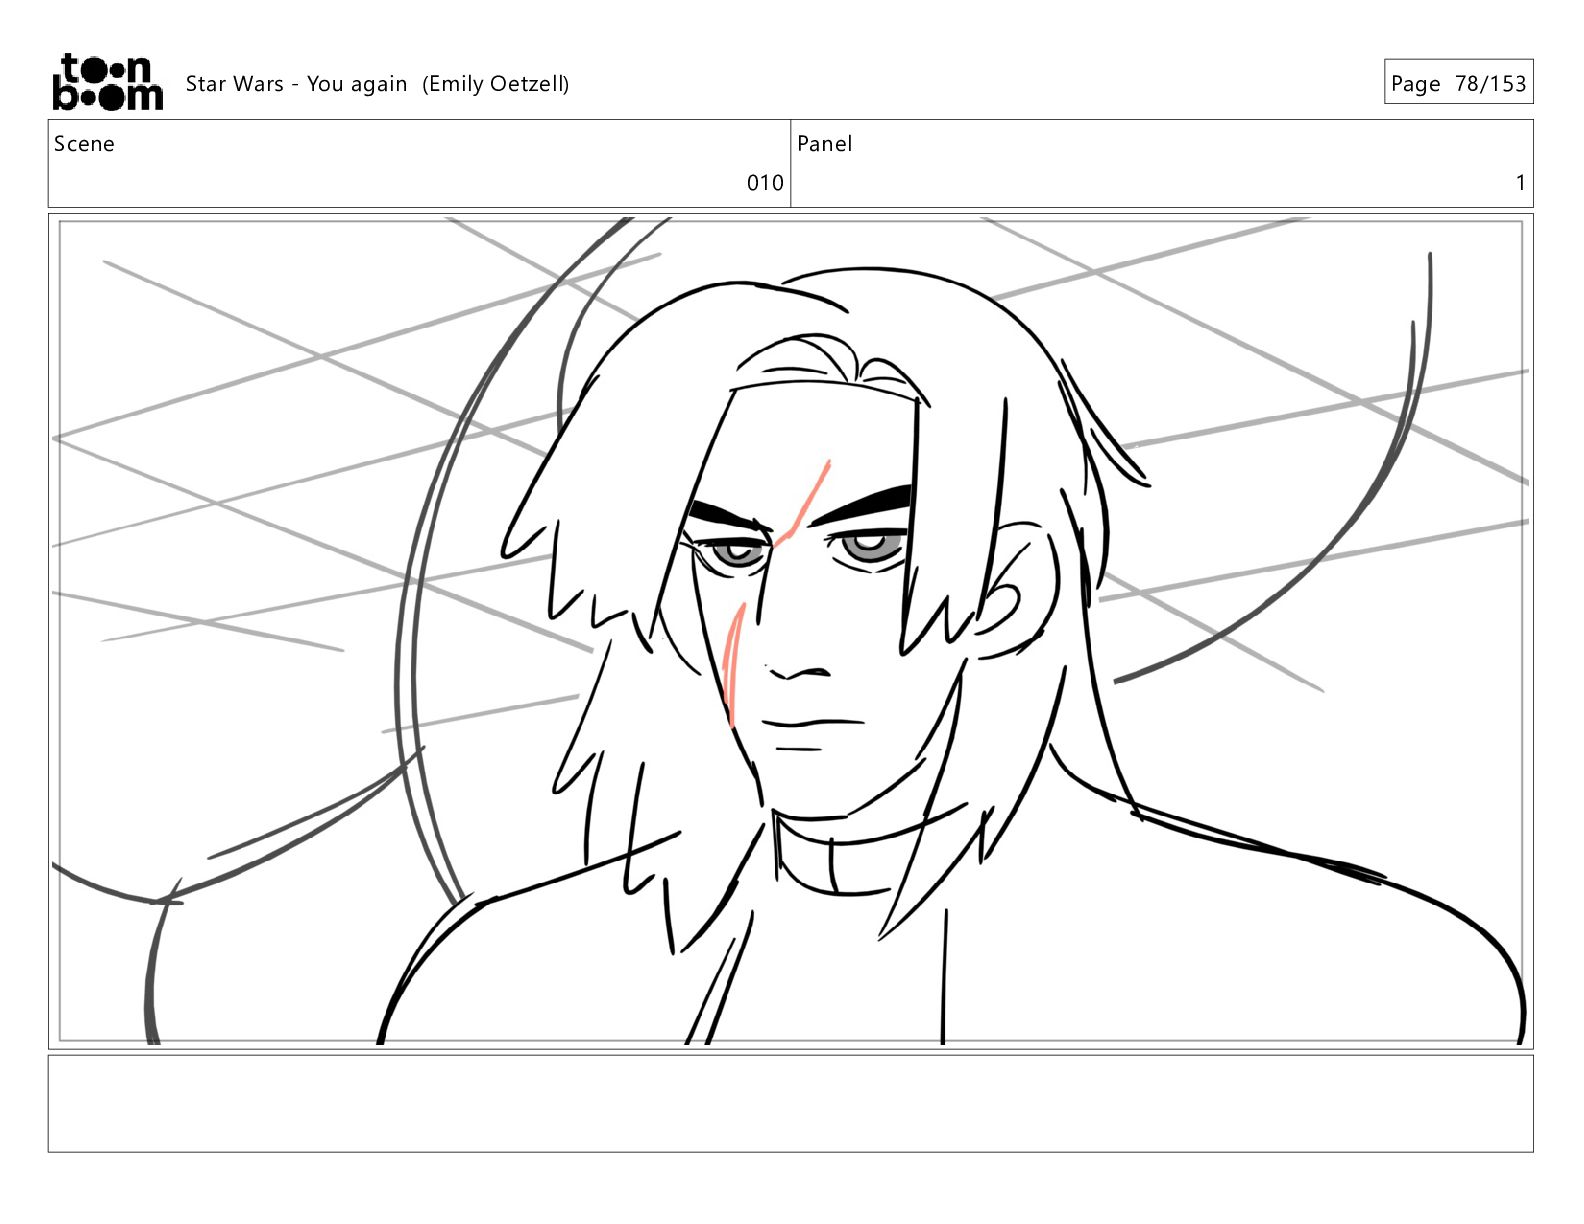This screenshot has height=1224, width=1584.
Task: Click the 'Panel' label
Action: tap(824, 144)
